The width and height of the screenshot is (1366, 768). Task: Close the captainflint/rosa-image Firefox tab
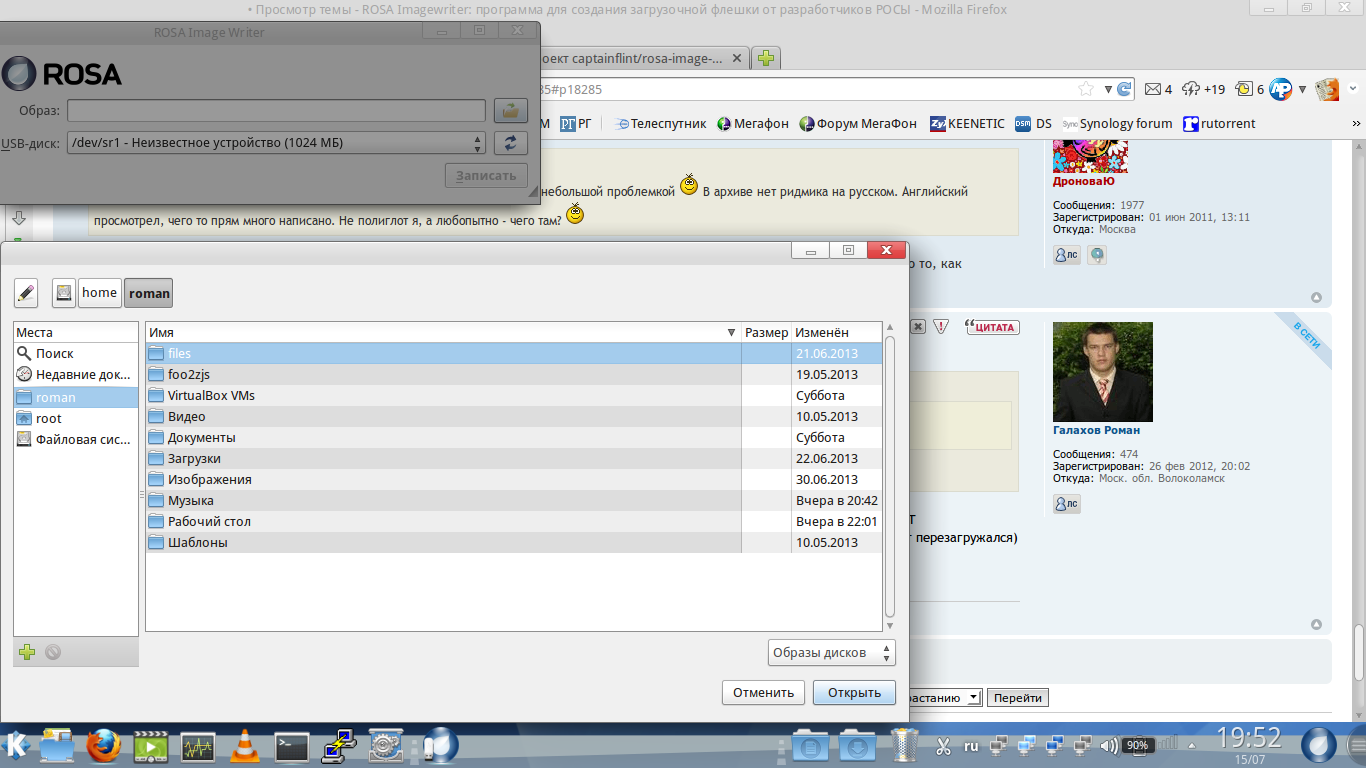click(x=738, y=59)
